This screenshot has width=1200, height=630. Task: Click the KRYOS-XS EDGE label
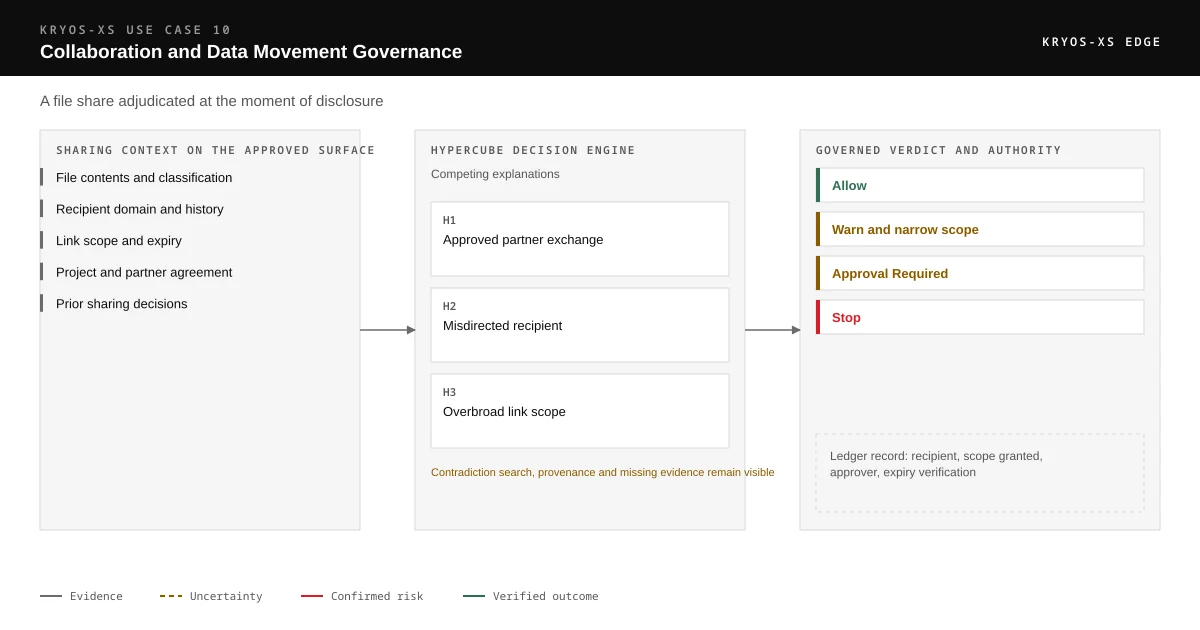1101,42
